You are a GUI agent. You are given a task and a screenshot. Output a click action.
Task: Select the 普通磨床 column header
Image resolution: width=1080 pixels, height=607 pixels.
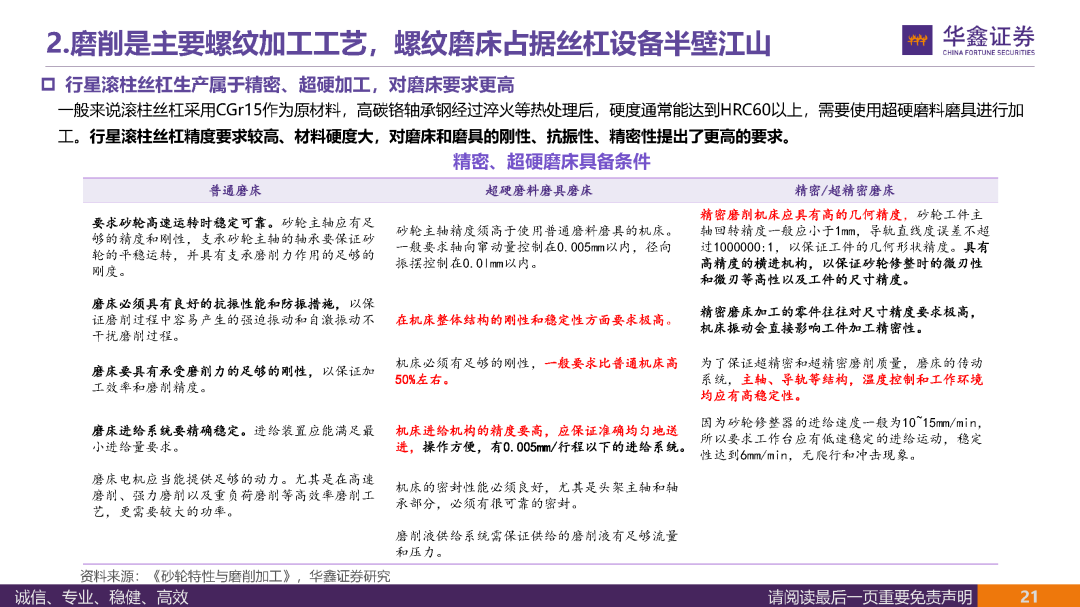(236, 191)
